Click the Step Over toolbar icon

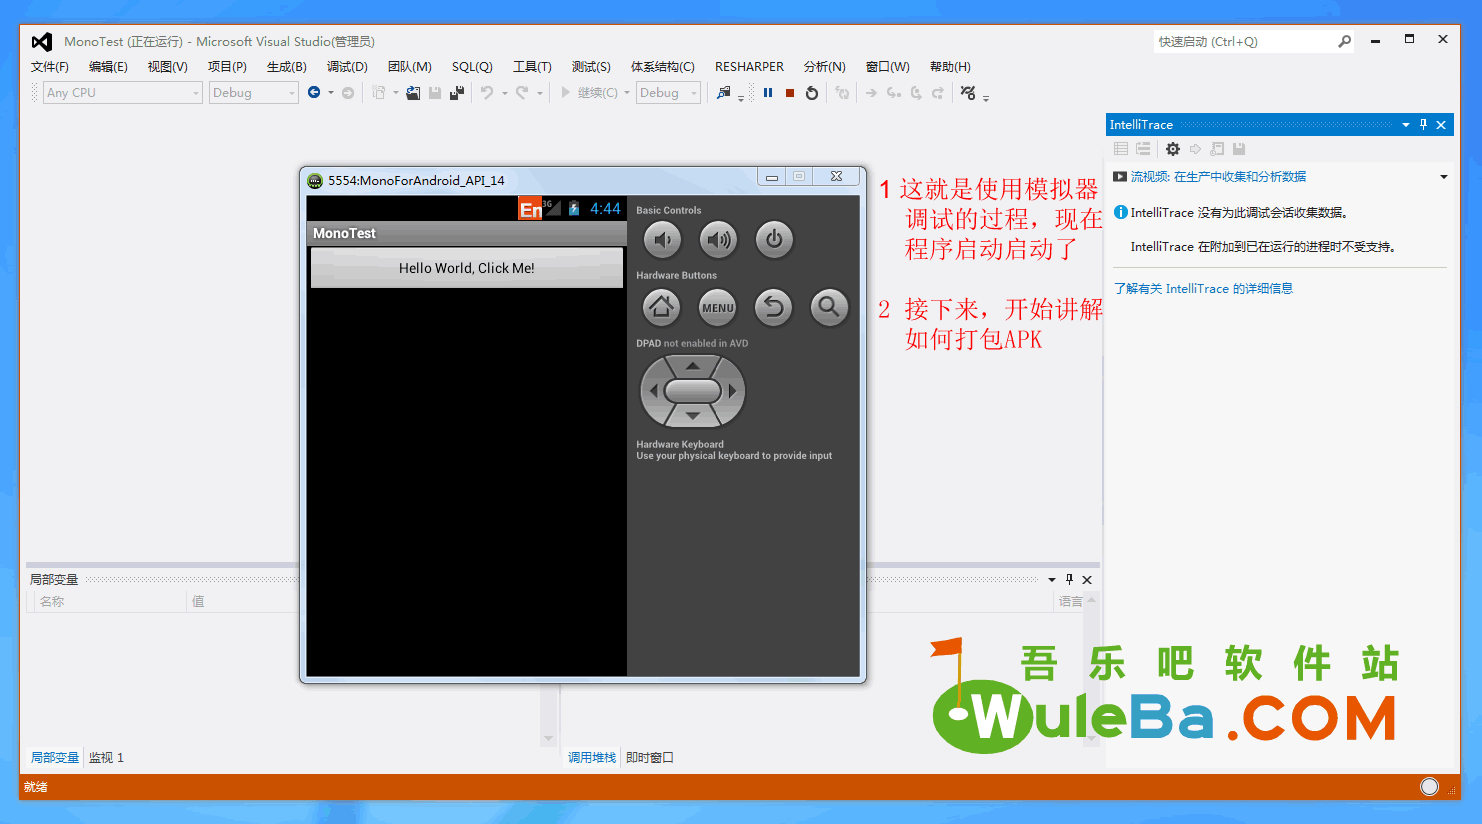[916, 93]
